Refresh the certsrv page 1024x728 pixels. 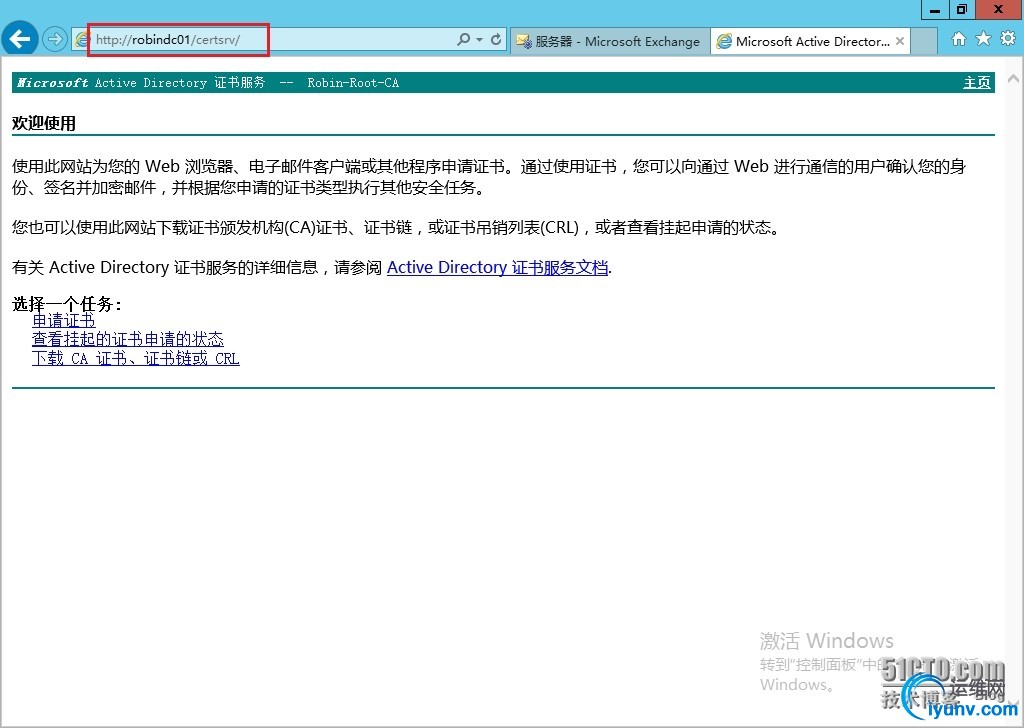[496, 39]
